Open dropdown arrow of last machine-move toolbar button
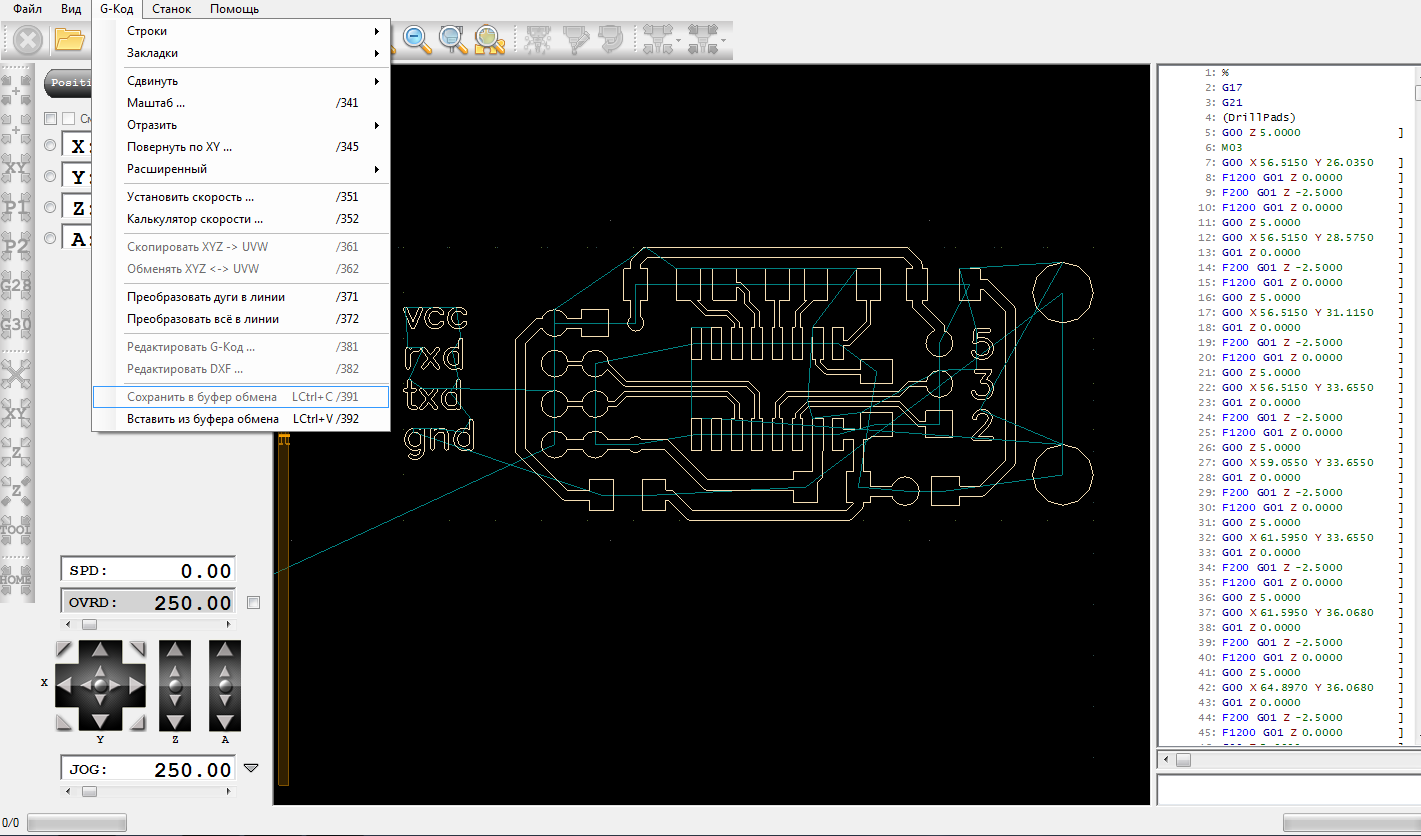The width and height of the screenshot is (1421, 836). pyautogui.click(x=723, y=40)
